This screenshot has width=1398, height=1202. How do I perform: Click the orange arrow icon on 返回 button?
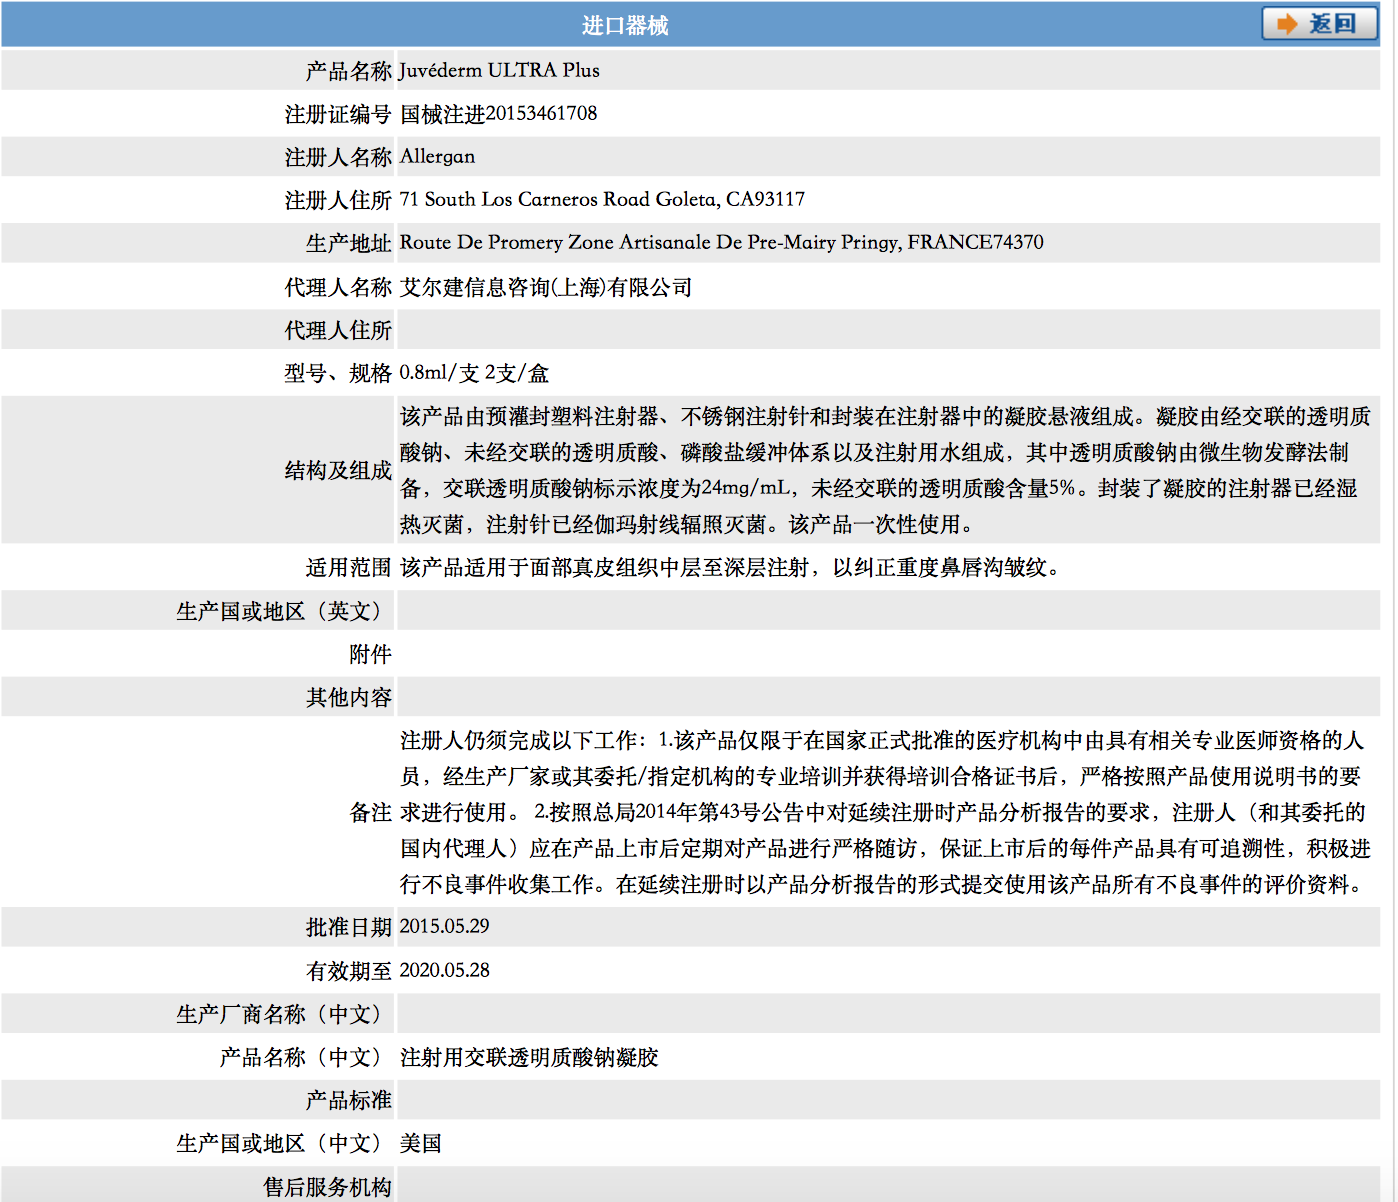coord(1287,24)
